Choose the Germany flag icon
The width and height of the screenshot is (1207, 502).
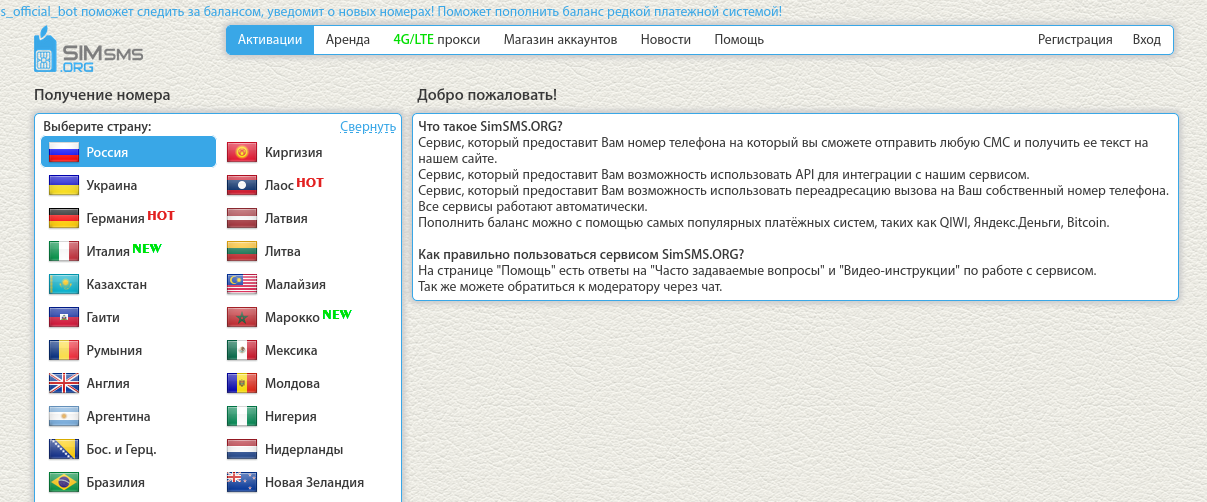pos(64,218)
